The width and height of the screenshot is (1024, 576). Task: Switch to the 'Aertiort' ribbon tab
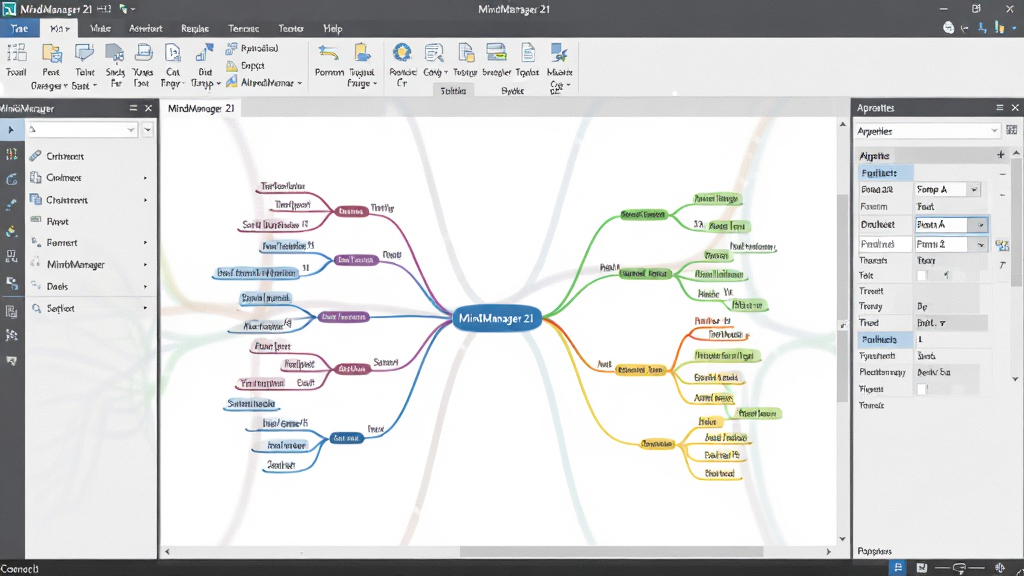click(x=145, y=28)
